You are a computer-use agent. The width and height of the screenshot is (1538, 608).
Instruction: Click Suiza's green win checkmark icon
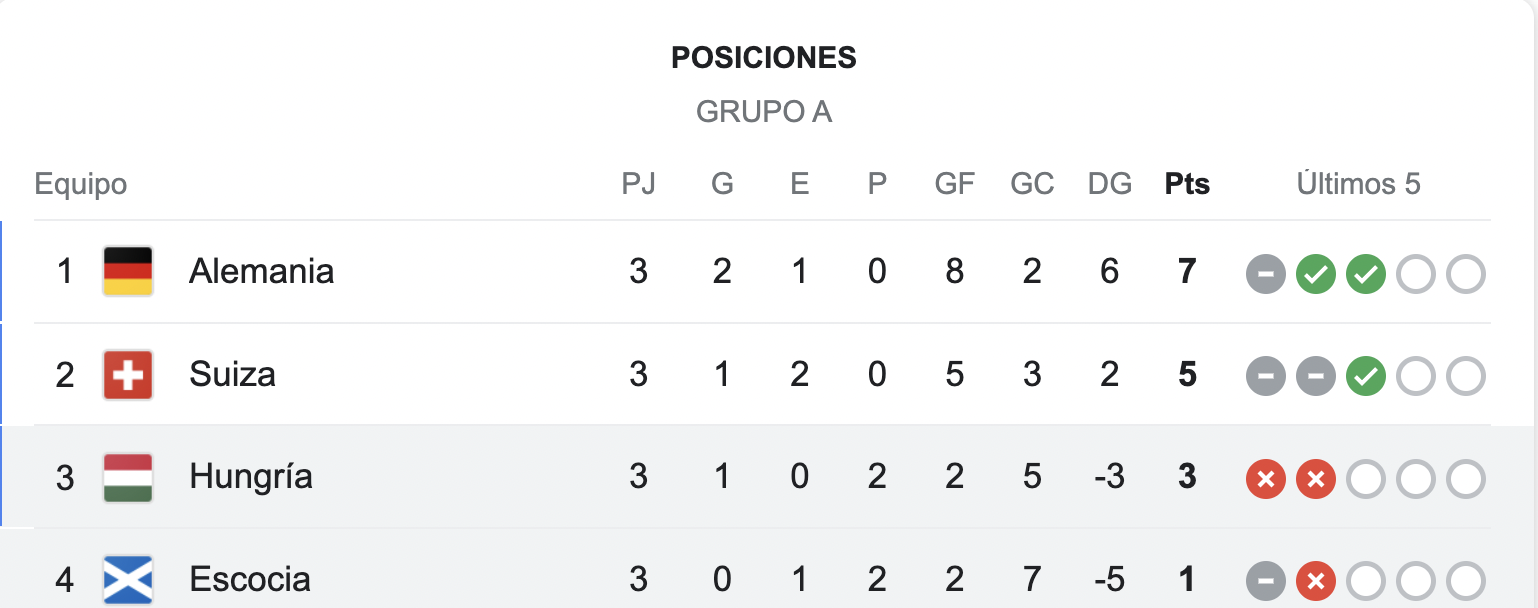(1365, 377)
